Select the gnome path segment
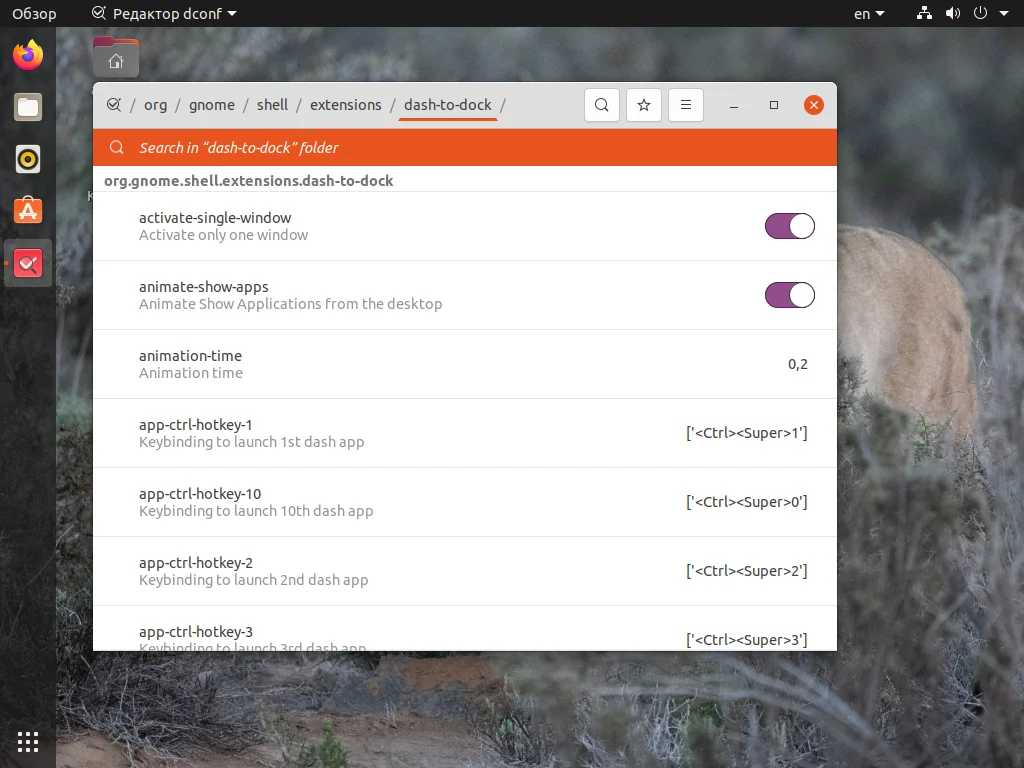 [211, 105]
